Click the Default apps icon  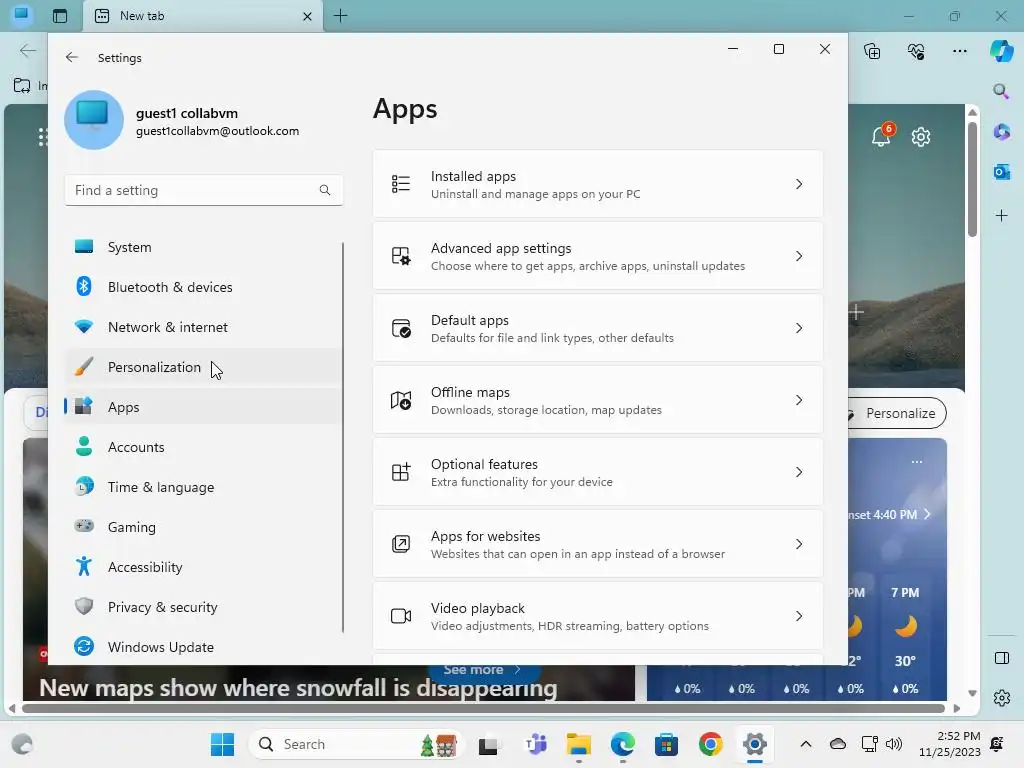coord(401,328)
